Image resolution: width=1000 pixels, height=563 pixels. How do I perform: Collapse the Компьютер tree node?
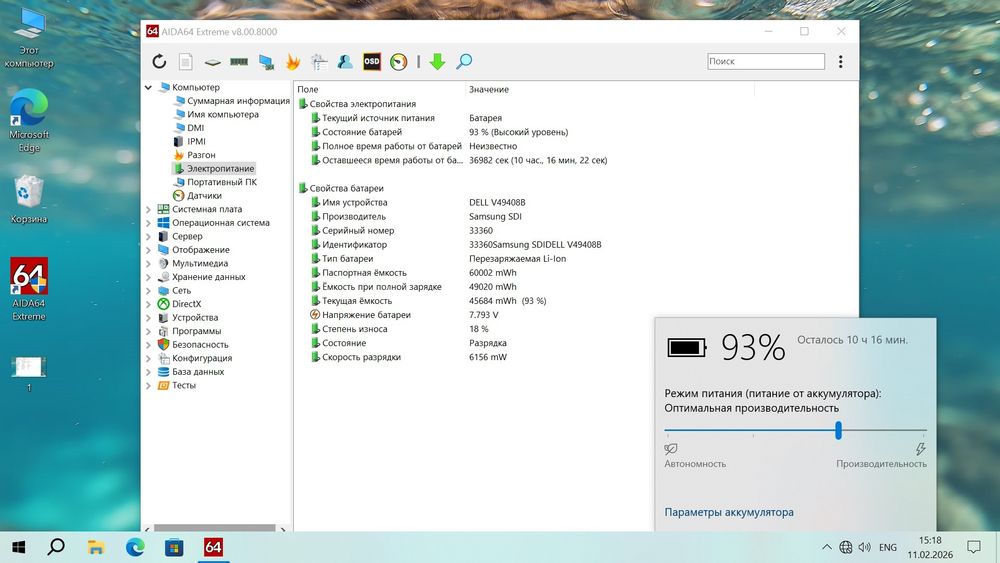coord(149,87)
